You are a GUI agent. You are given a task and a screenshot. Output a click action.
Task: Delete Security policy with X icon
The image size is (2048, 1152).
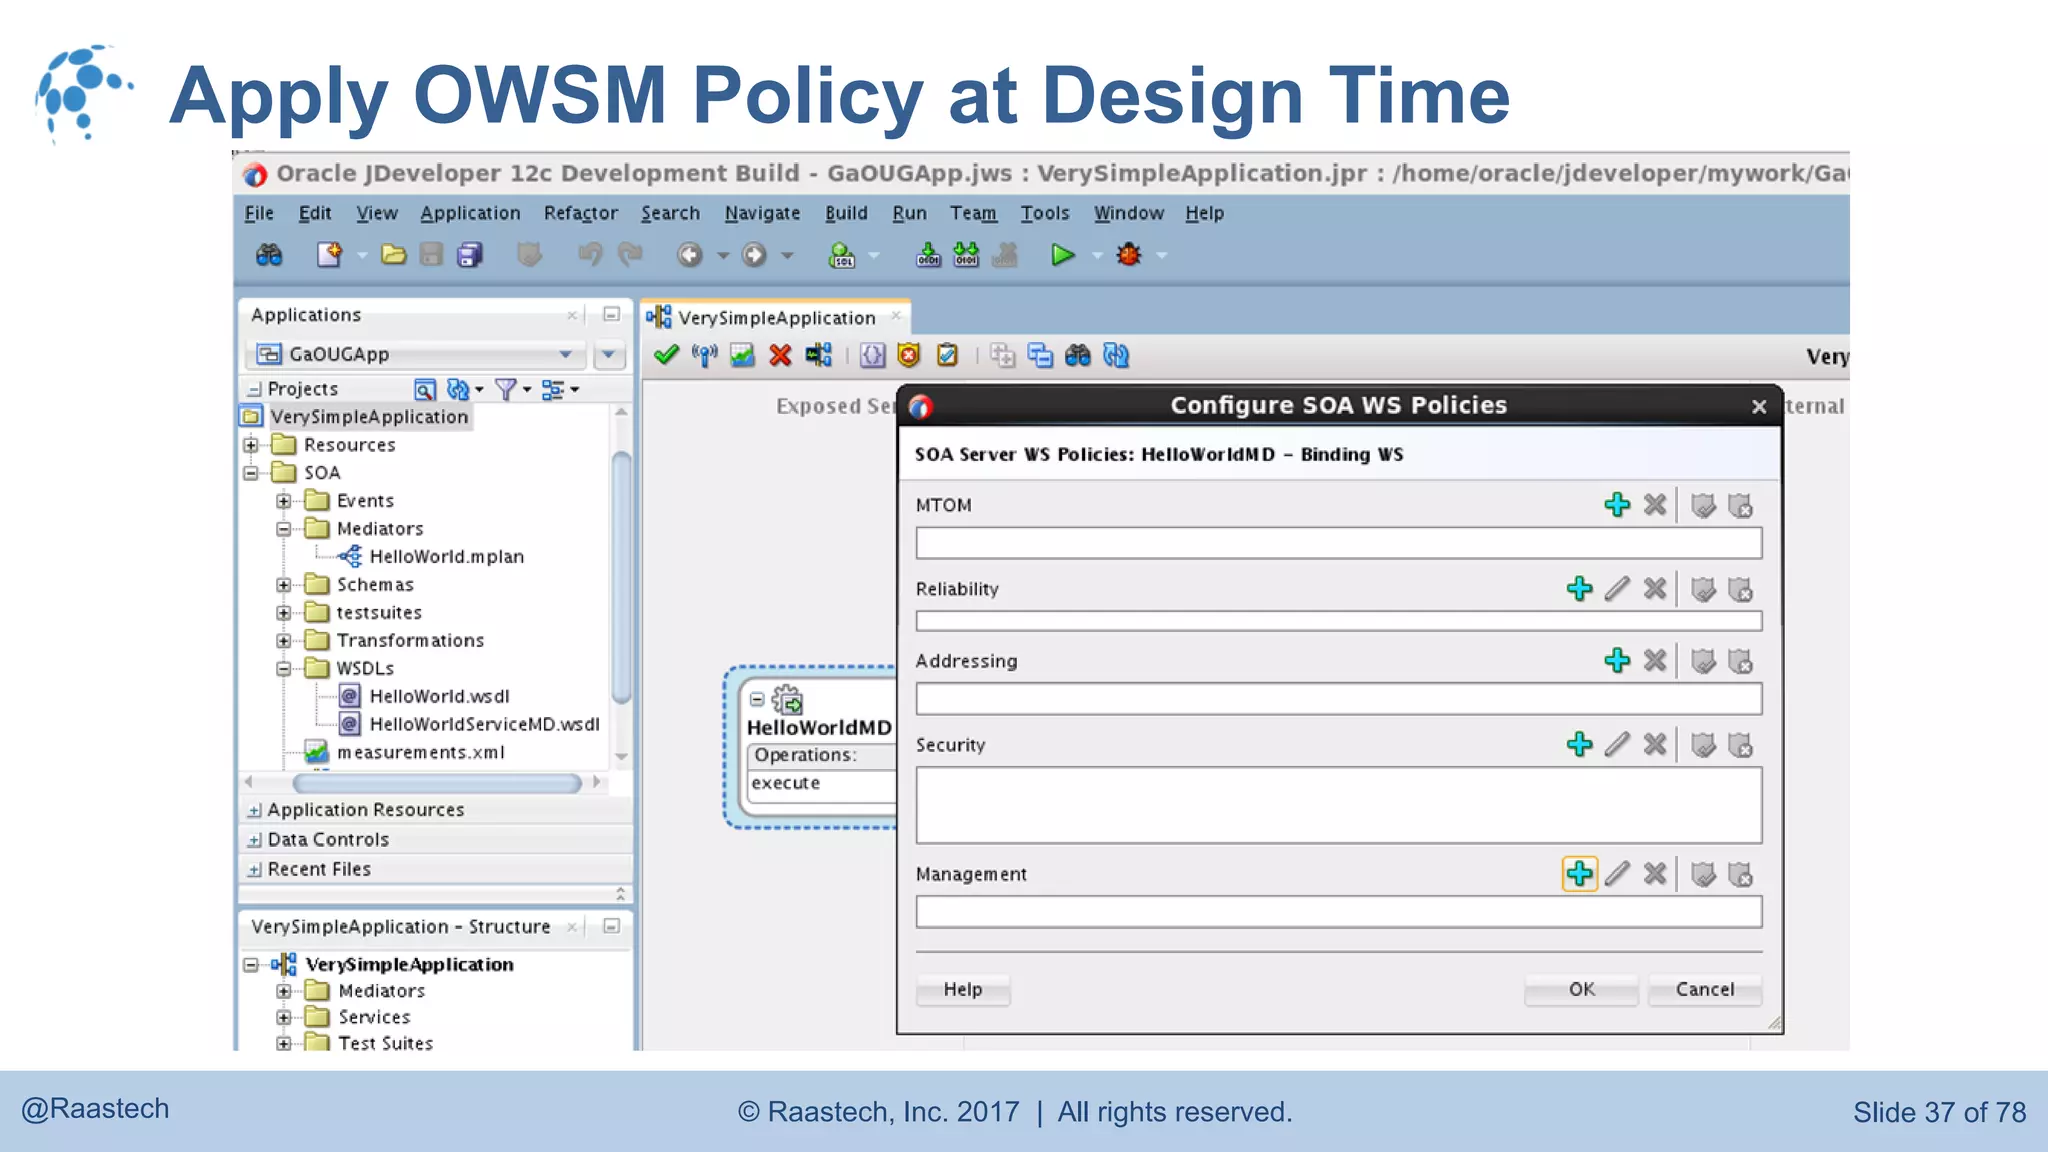pos(1655,745)
